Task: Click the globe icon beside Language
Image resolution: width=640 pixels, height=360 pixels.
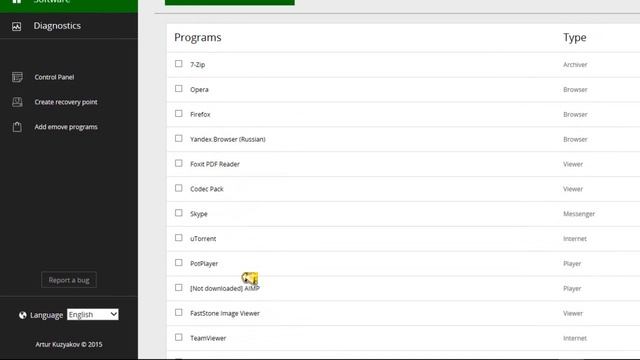Action: click(23, 315)
